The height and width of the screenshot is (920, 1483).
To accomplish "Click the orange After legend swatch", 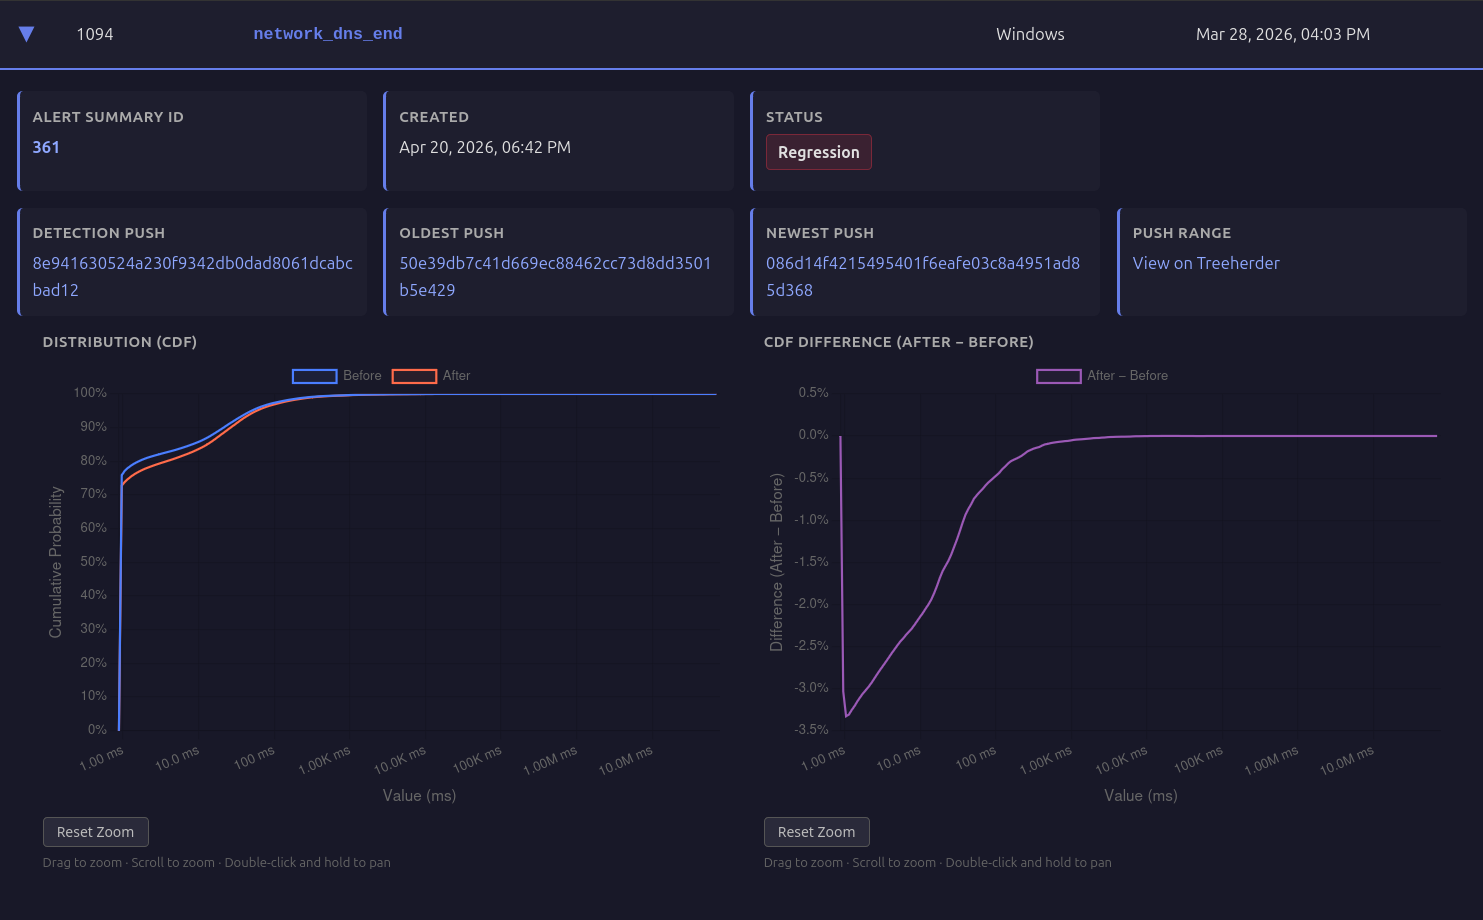I will coord(414,376).
